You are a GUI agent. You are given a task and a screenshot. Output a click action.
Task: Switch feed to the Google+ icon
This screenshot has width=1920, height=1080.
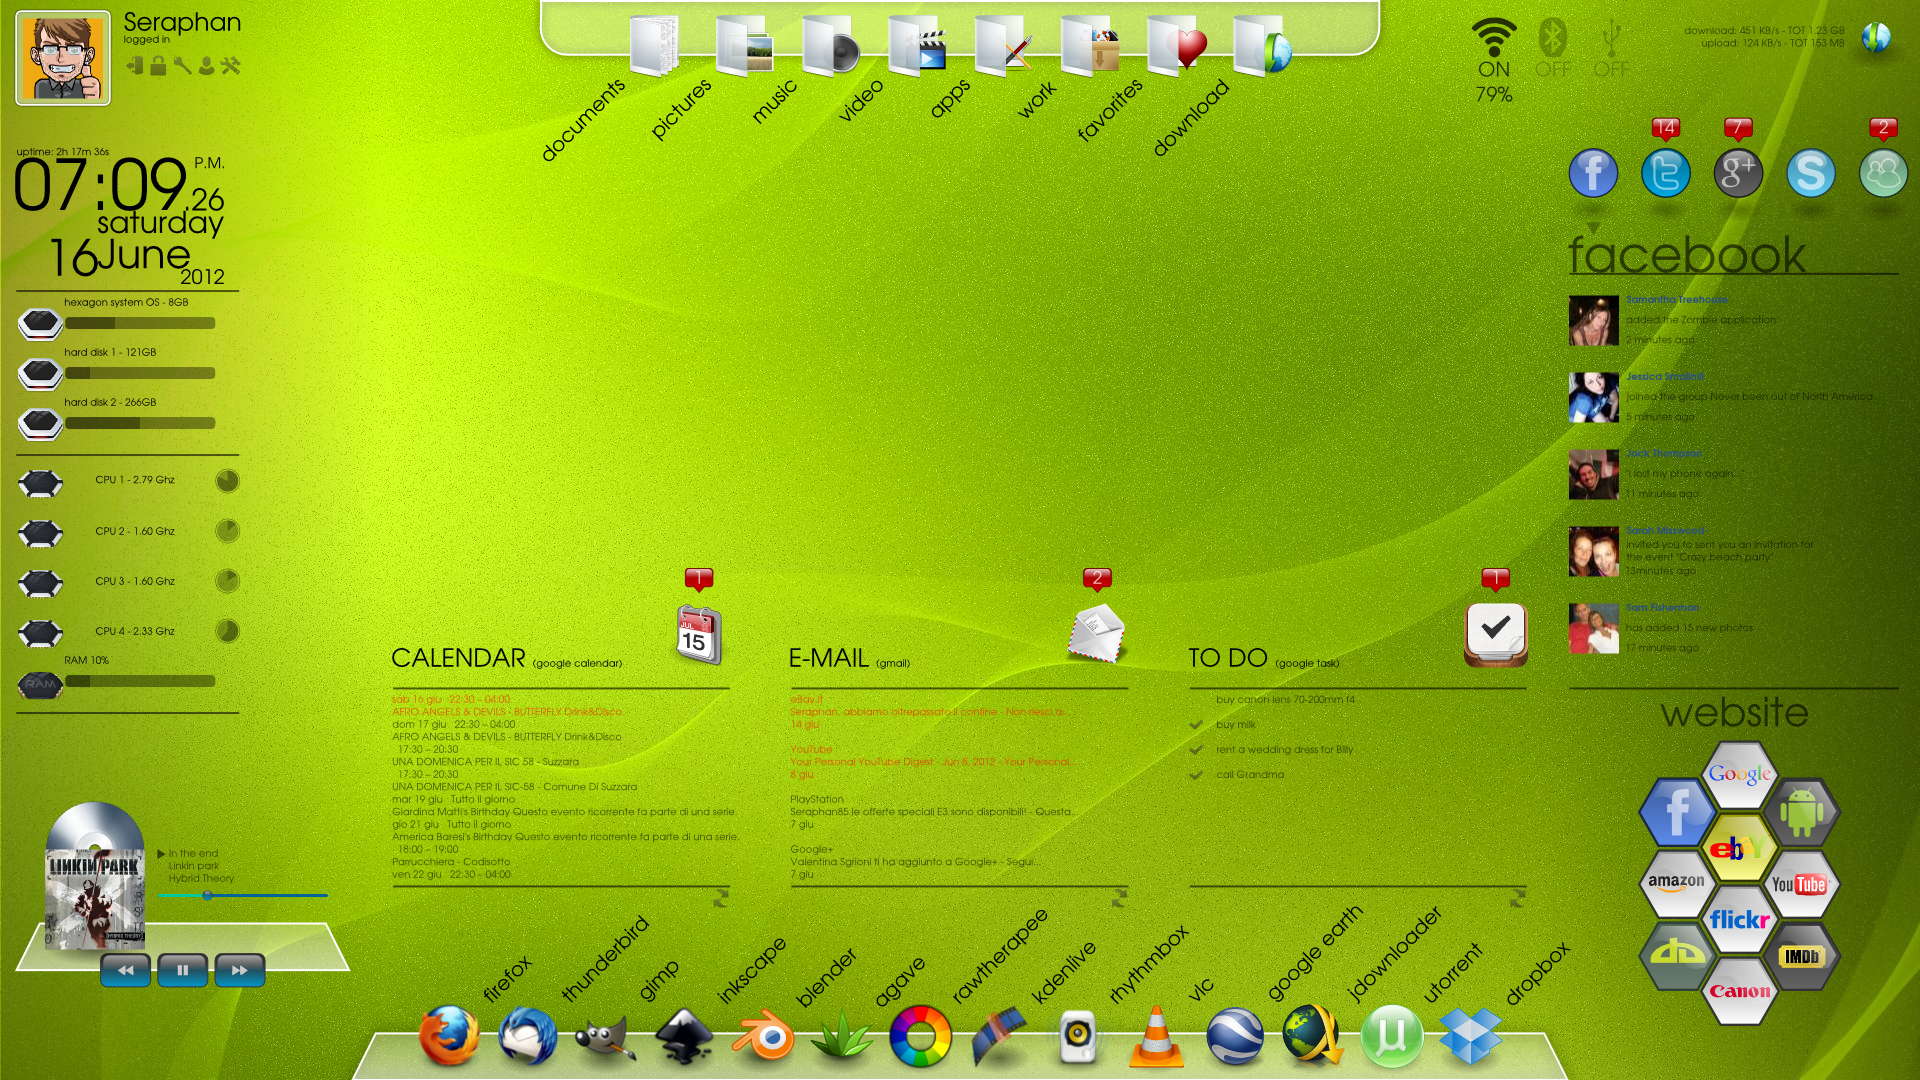point(1738,173)
